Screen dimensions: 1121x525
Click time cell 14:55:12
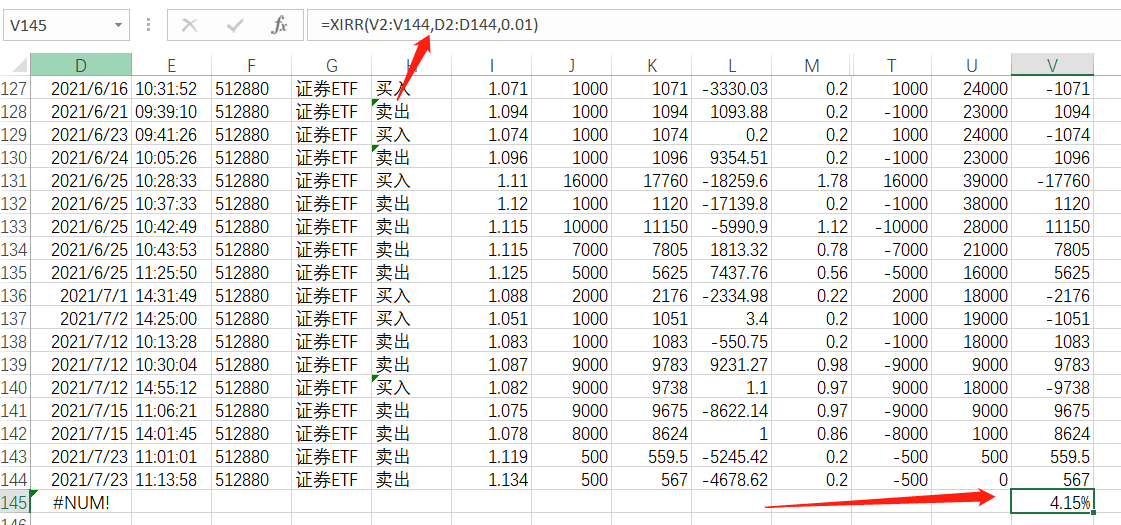pyautogui.click(x=172, y=387)
